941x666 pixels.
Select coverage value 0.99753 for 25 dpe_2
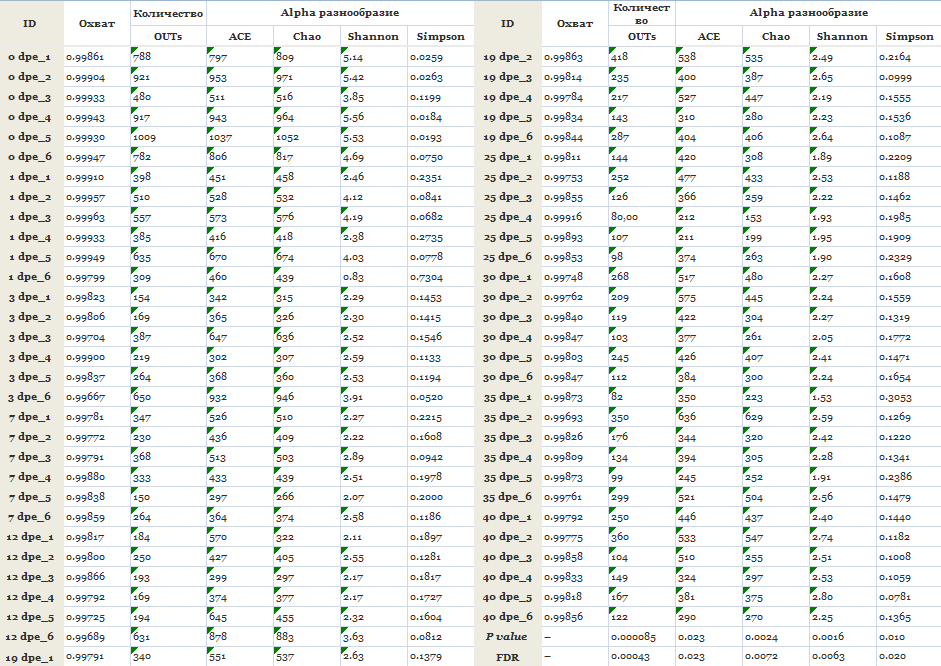pos(564,177)
